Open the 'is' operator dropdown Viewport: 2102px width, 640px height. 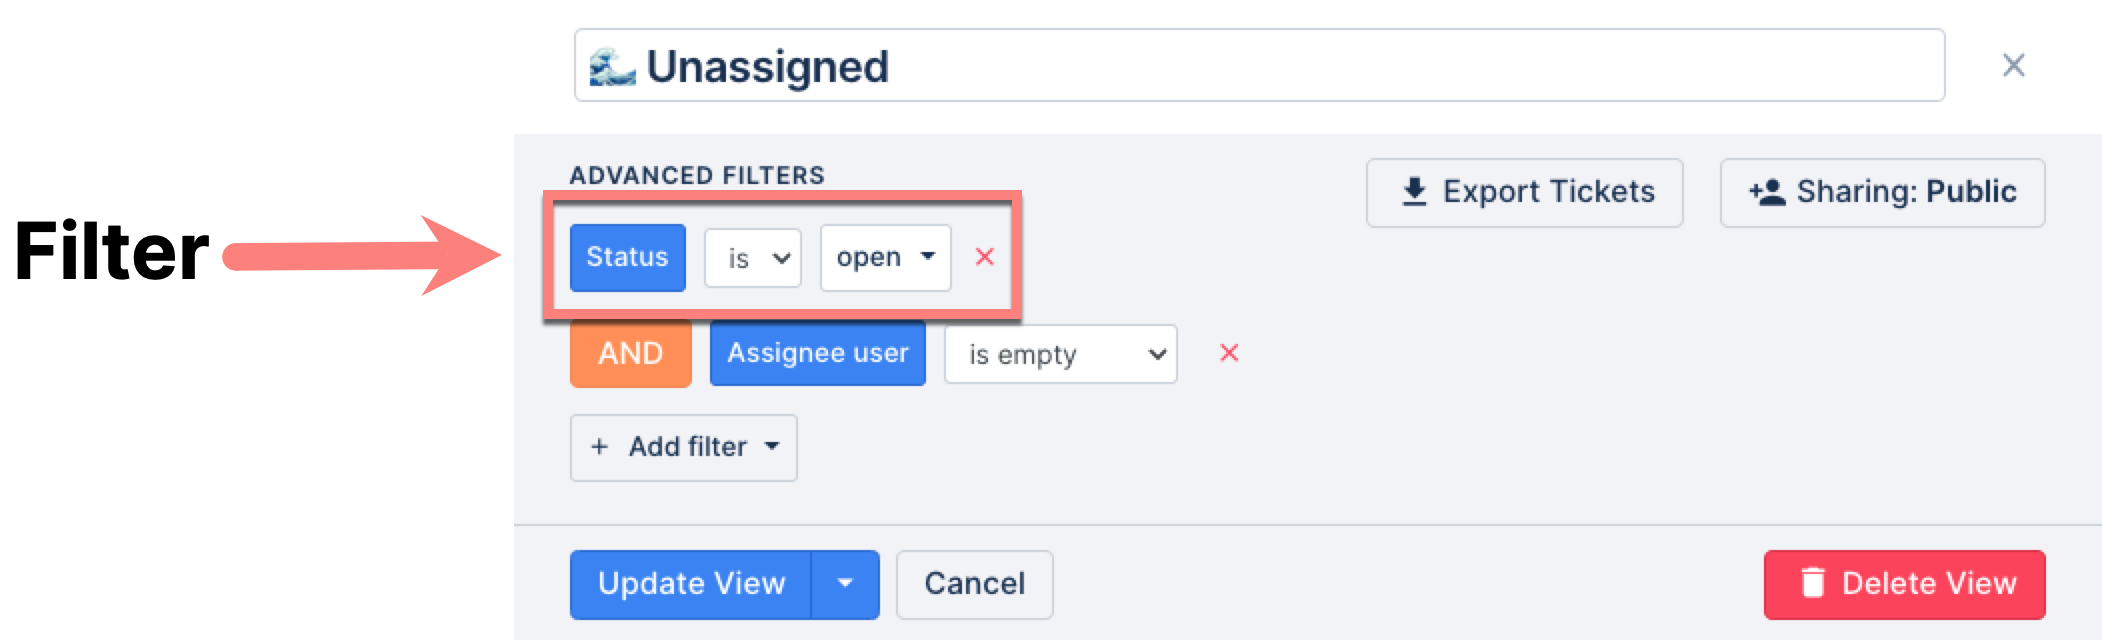(x=752, y=257)
